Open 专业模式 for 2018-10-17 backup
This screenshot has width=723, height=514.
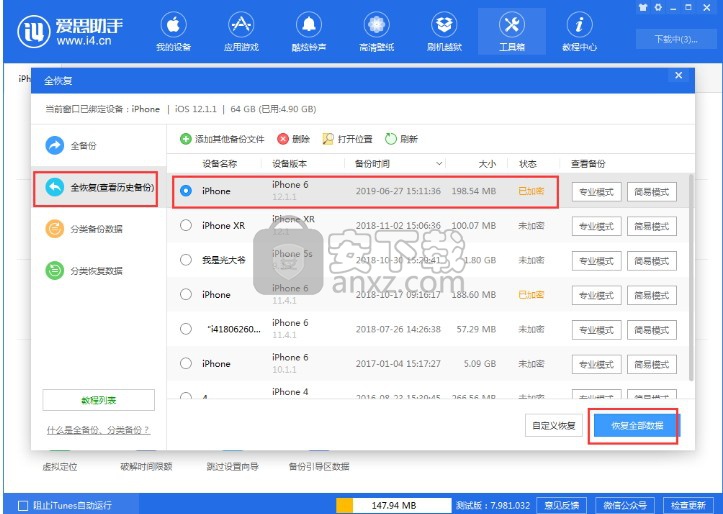[x=596, y=295]
